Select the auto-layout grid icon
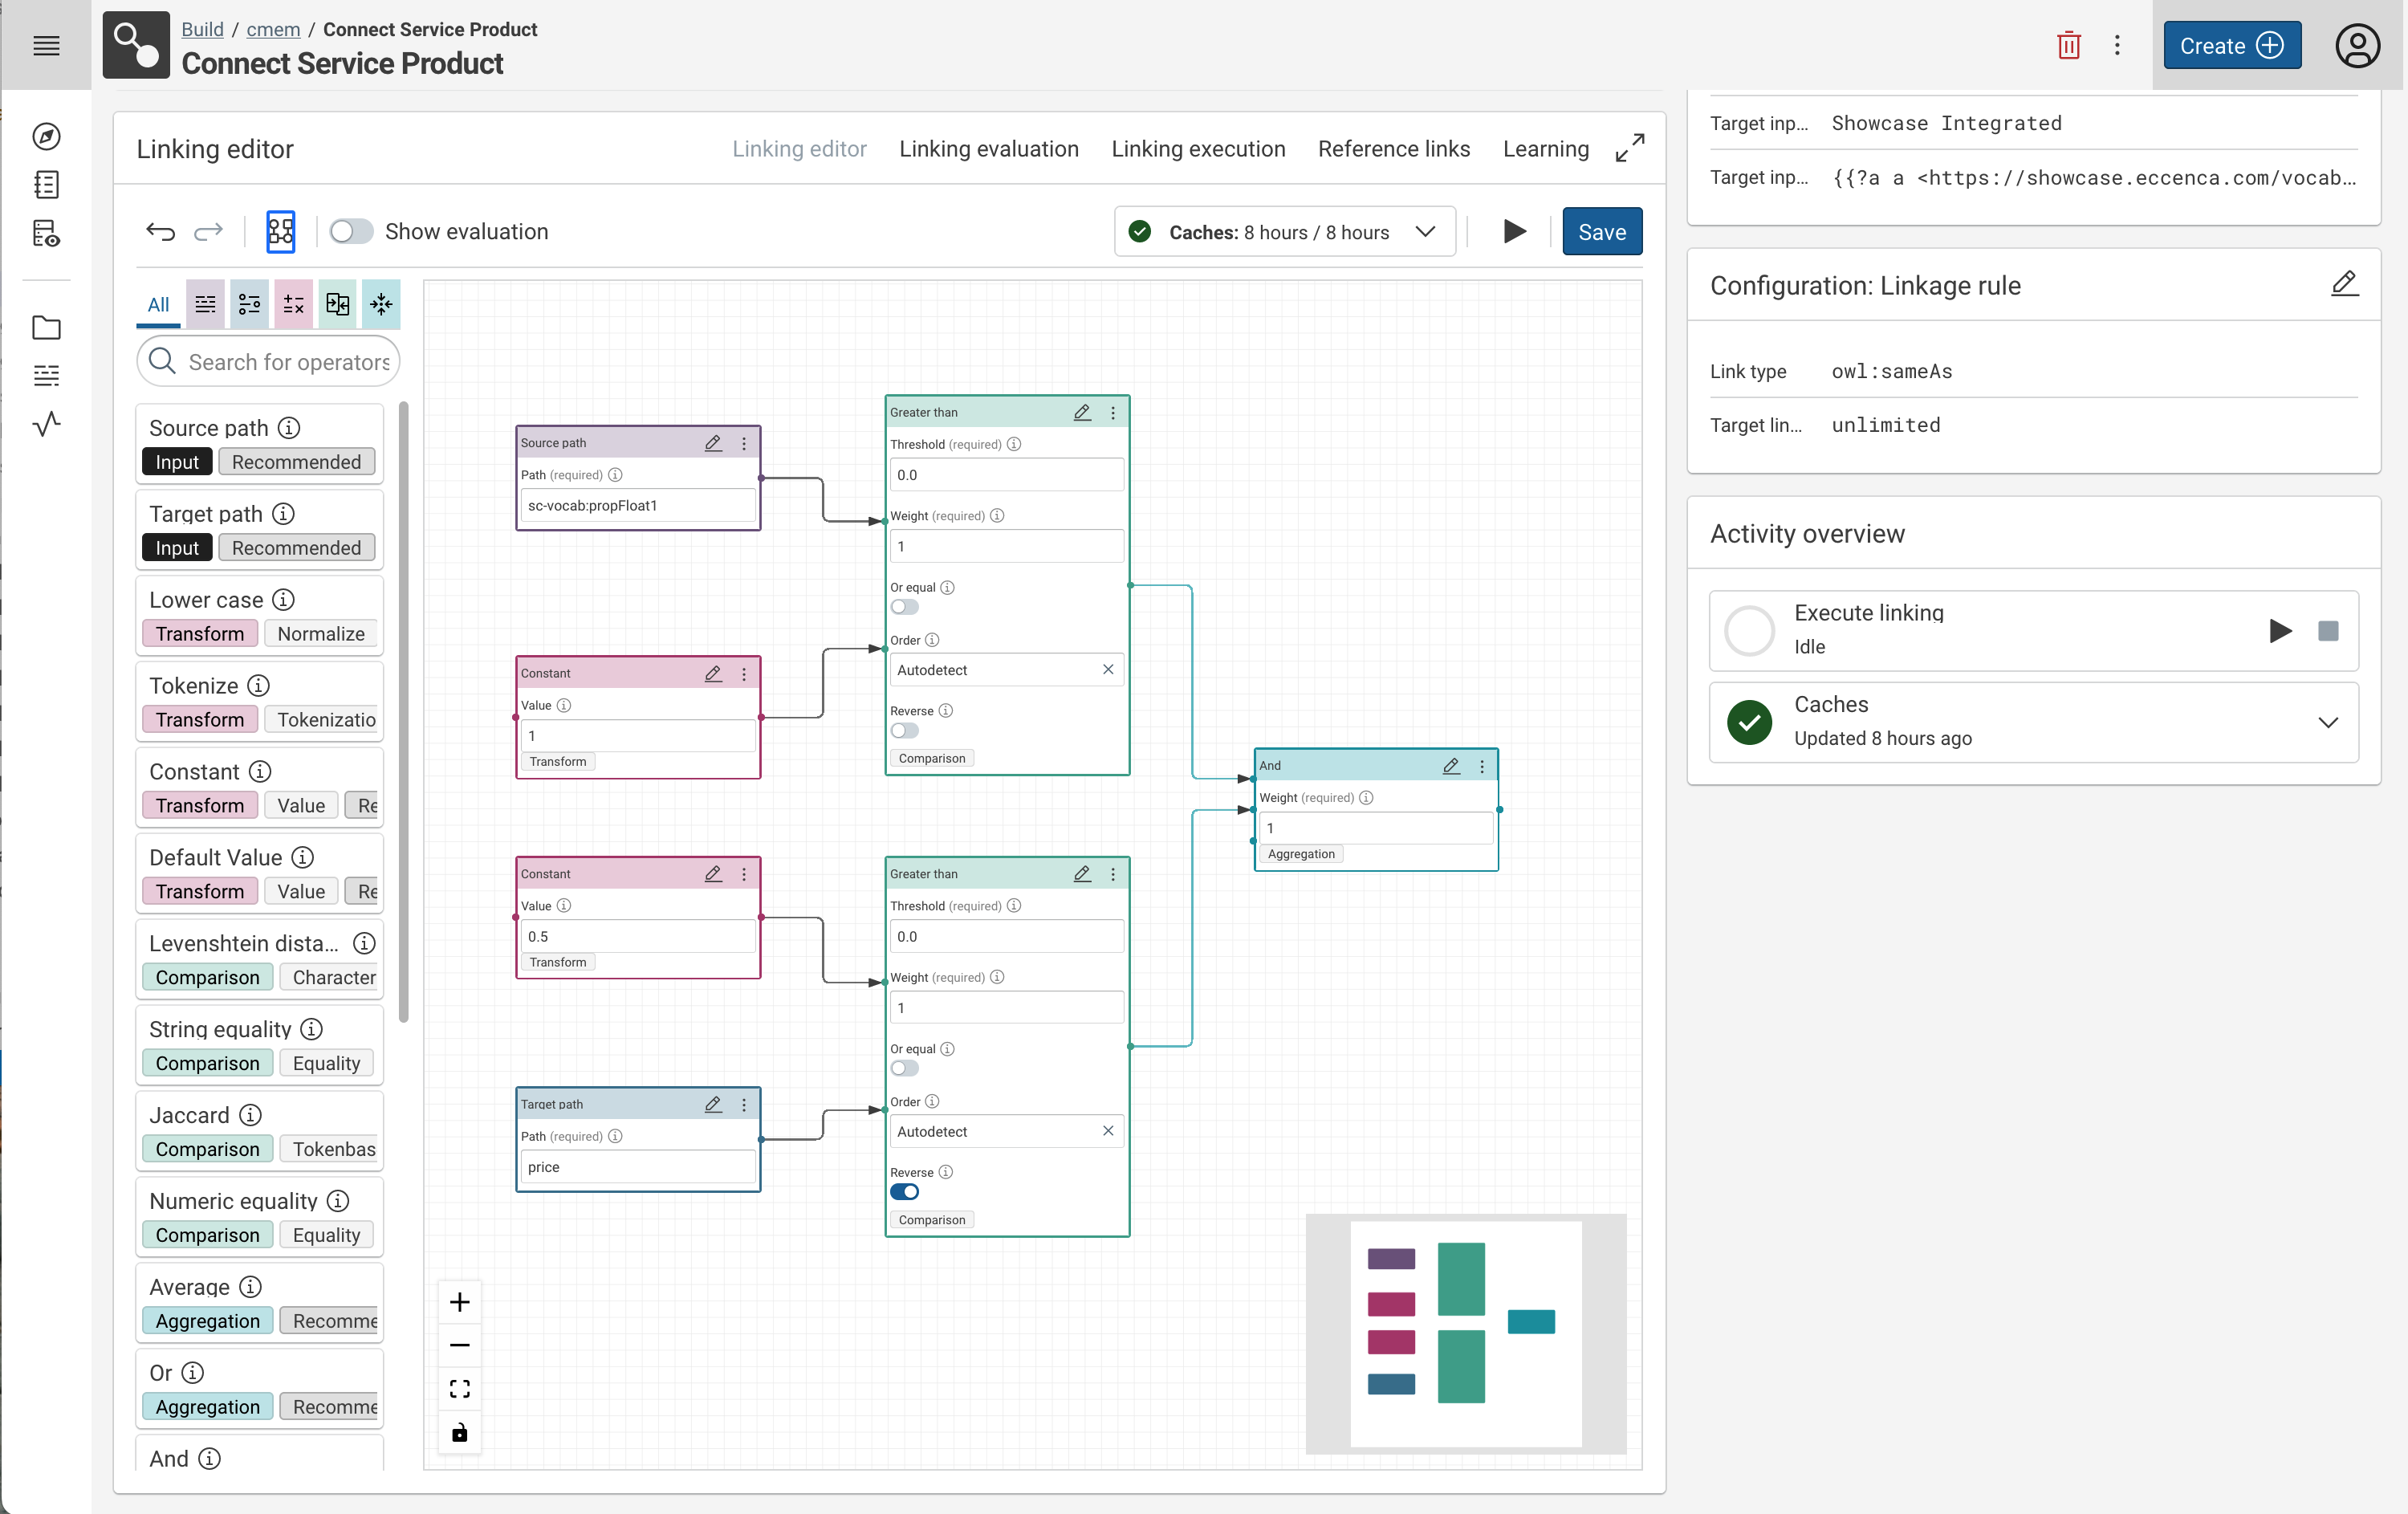 [281, 231]
